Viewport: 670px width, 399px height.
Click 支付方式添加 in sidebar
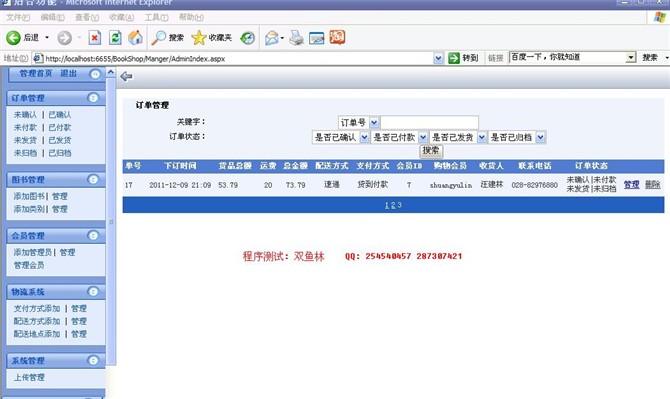click(x=37, y=308)
